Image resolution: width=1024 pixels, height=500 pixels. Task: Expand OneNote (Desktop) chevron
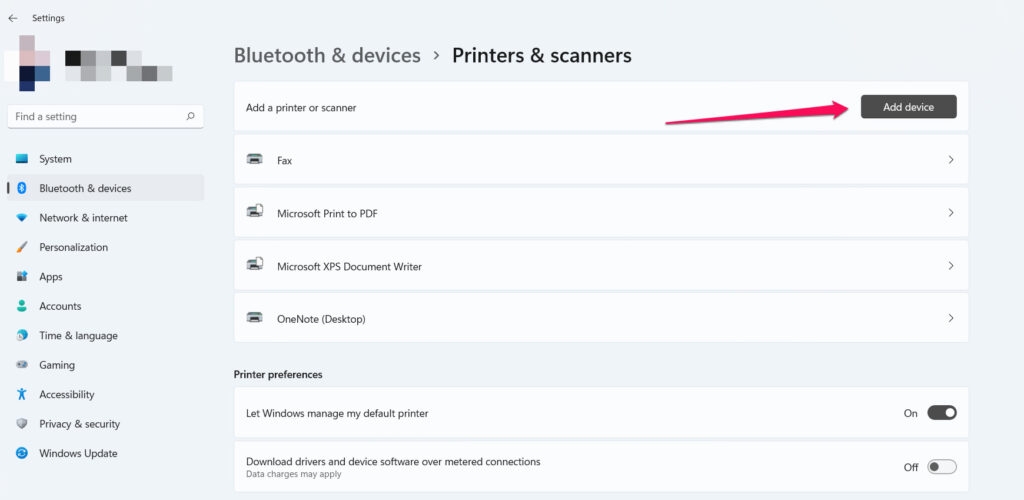click(x=951, y=319)
